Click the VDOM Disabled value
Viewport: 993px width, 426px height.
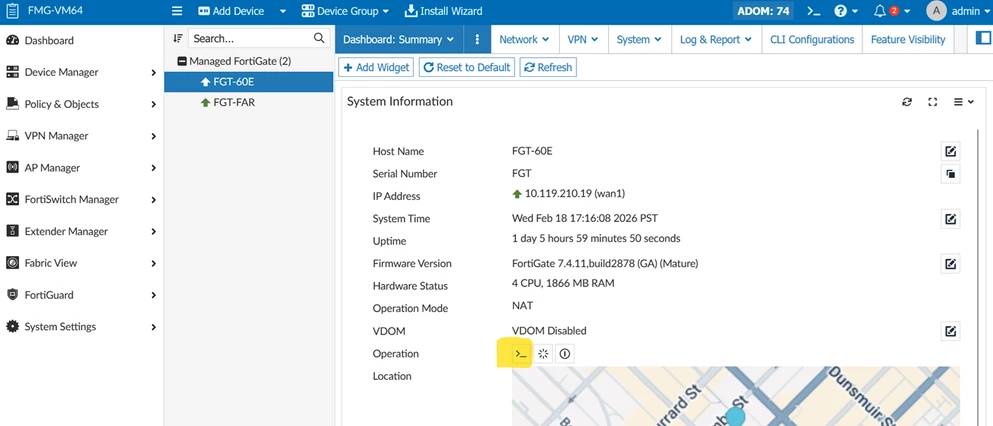coord(549,330)
